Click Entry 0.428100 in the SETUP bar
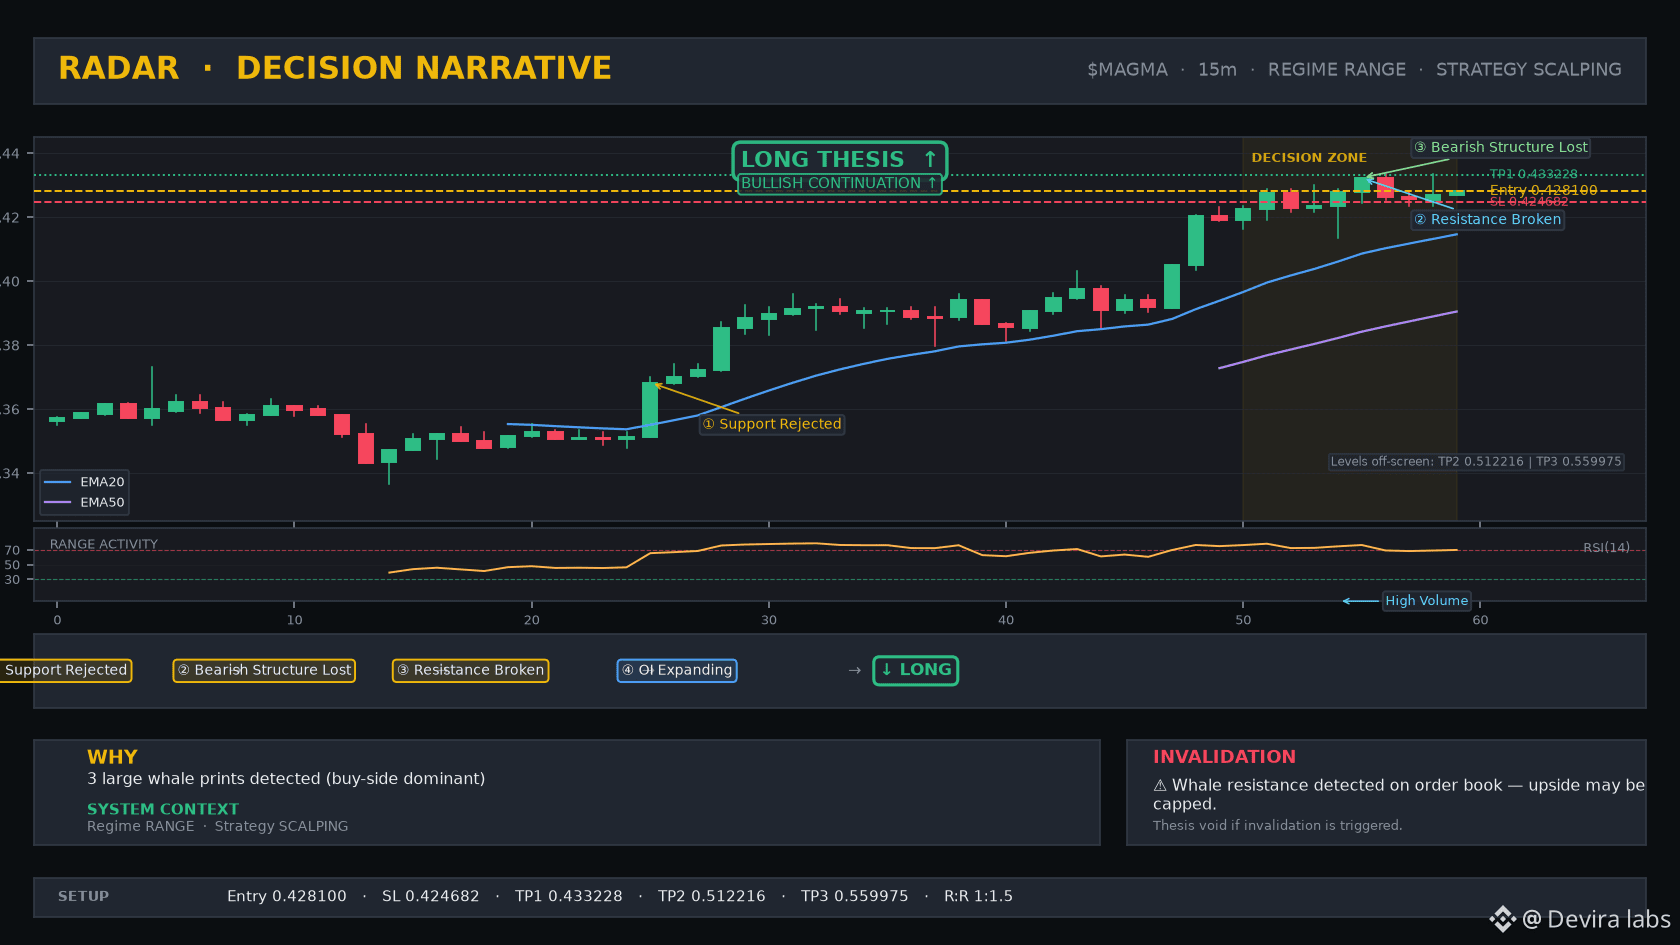 287,897
